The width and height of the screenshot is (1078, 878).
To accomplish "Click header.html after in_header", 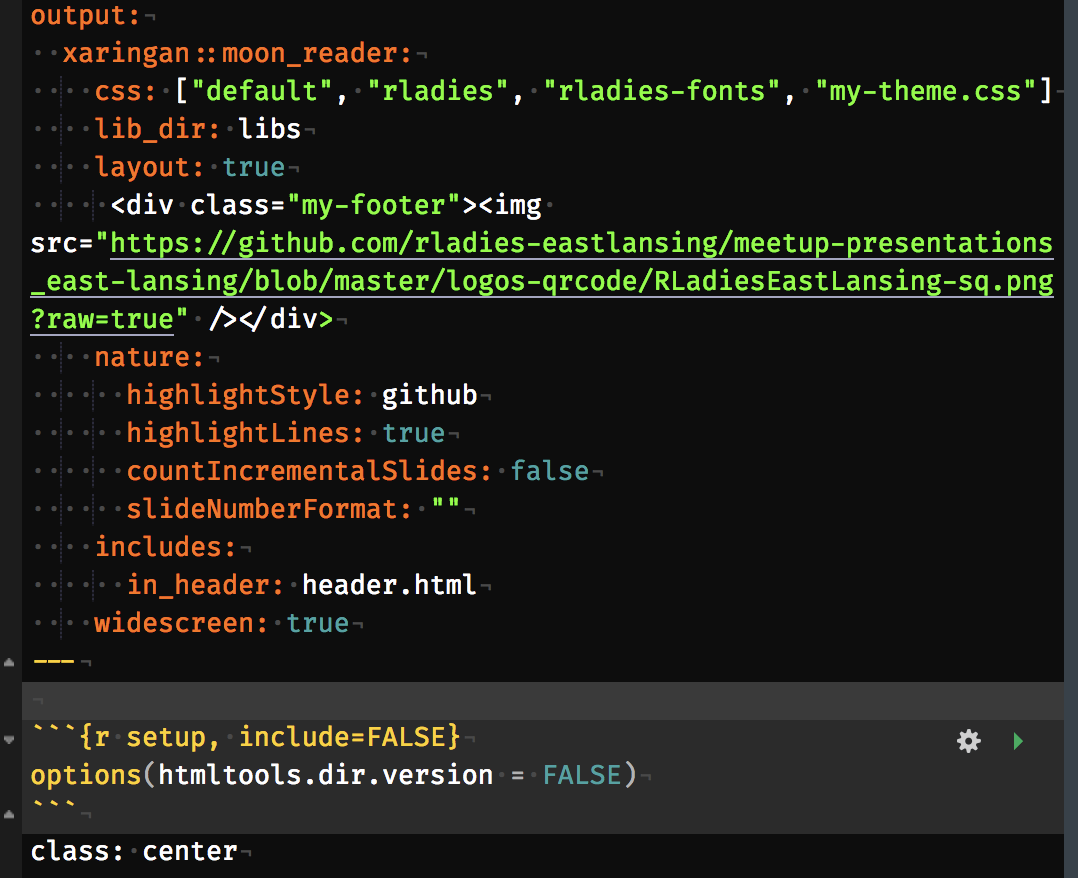I will tap(389, 585).
